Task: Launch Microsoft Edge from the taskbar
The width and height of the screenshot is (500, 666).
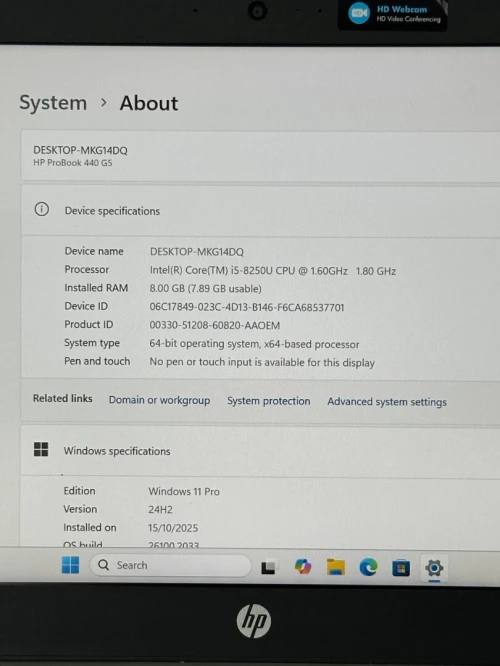Action: [x=368, y=567]
